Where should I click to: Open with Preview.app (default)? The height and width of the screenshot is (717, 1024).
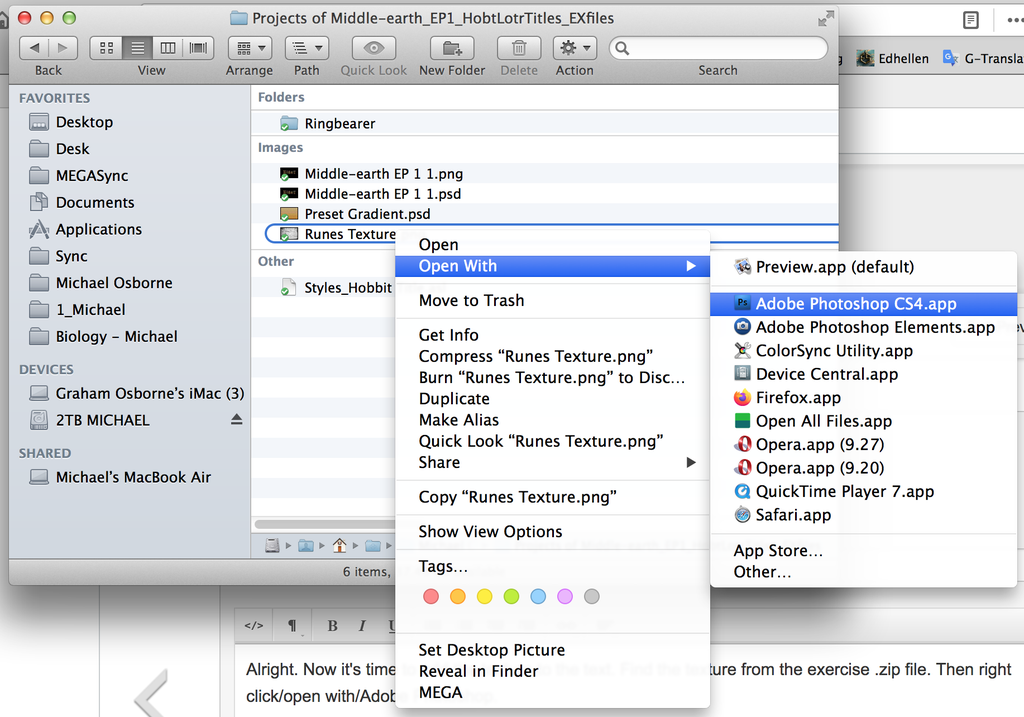coord(863,267)
